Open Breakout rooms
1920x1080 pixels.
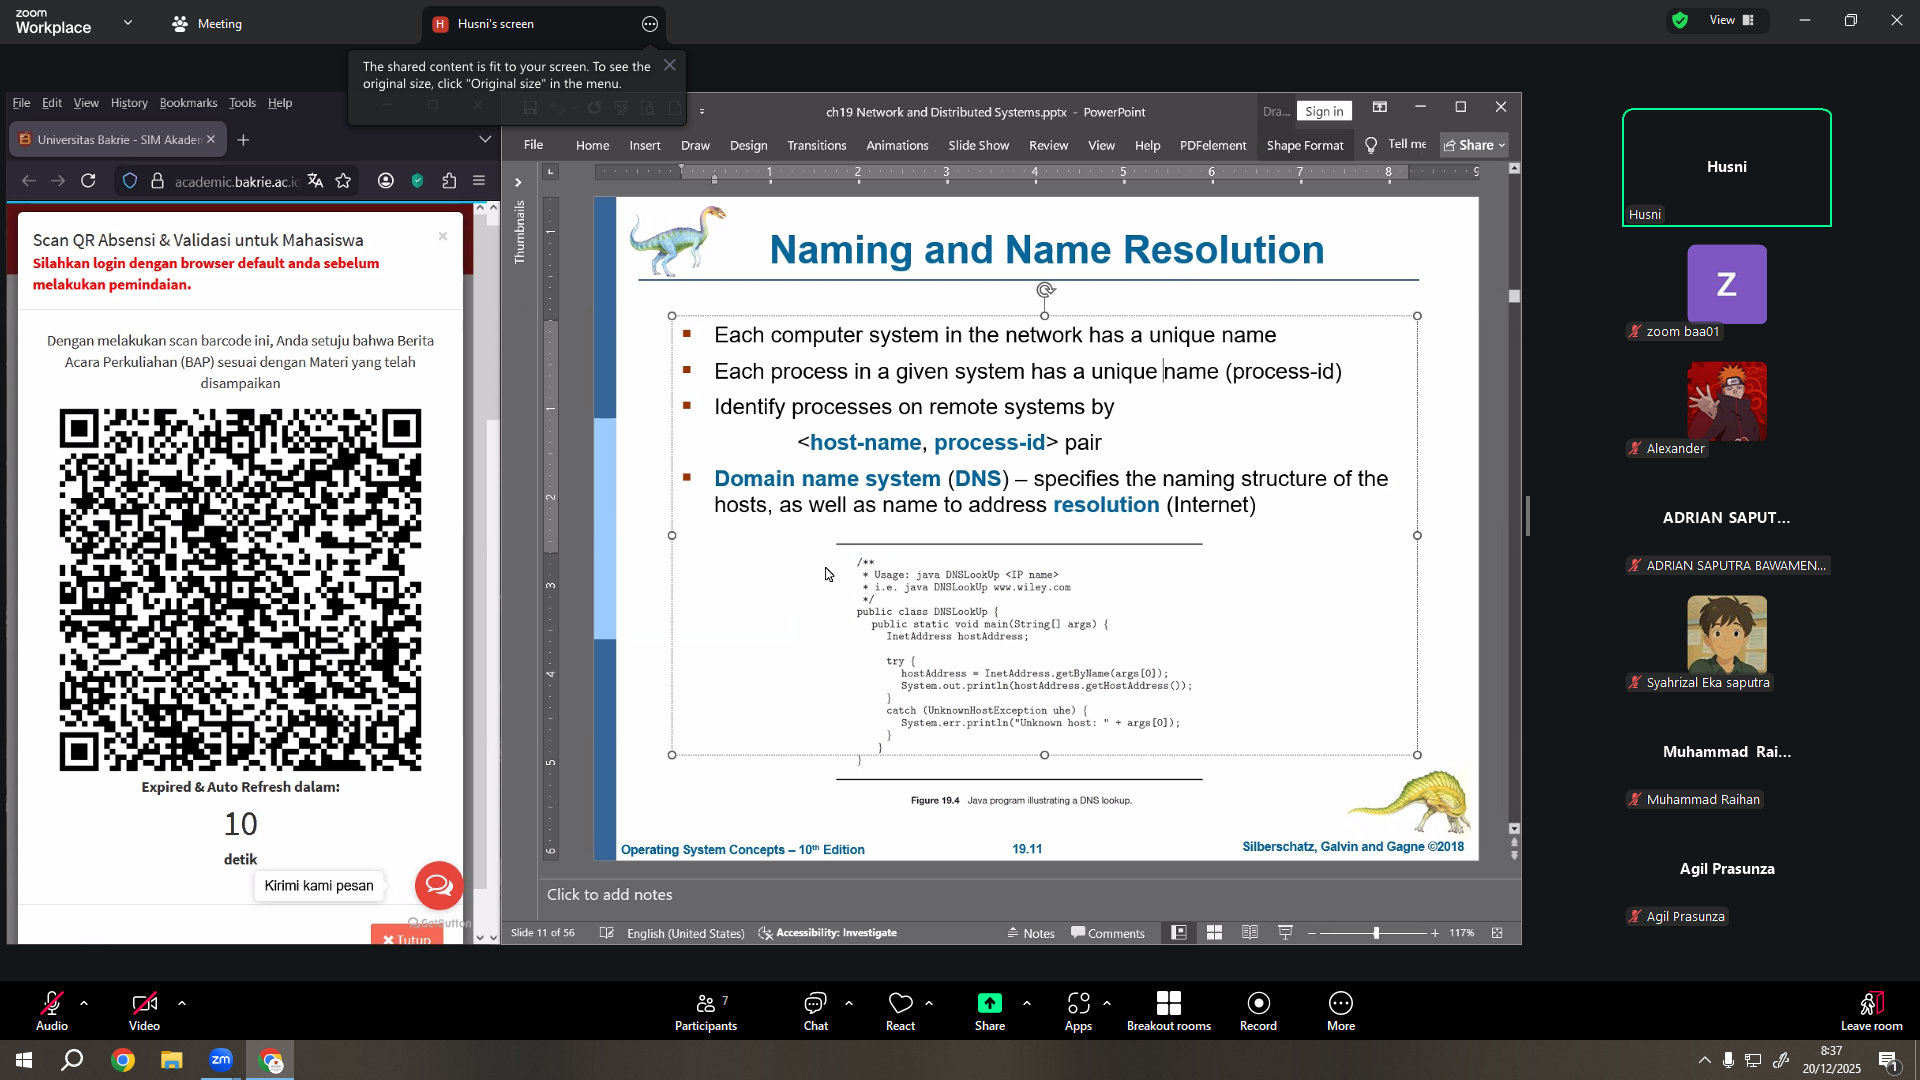click(x=1168, y=1011)
